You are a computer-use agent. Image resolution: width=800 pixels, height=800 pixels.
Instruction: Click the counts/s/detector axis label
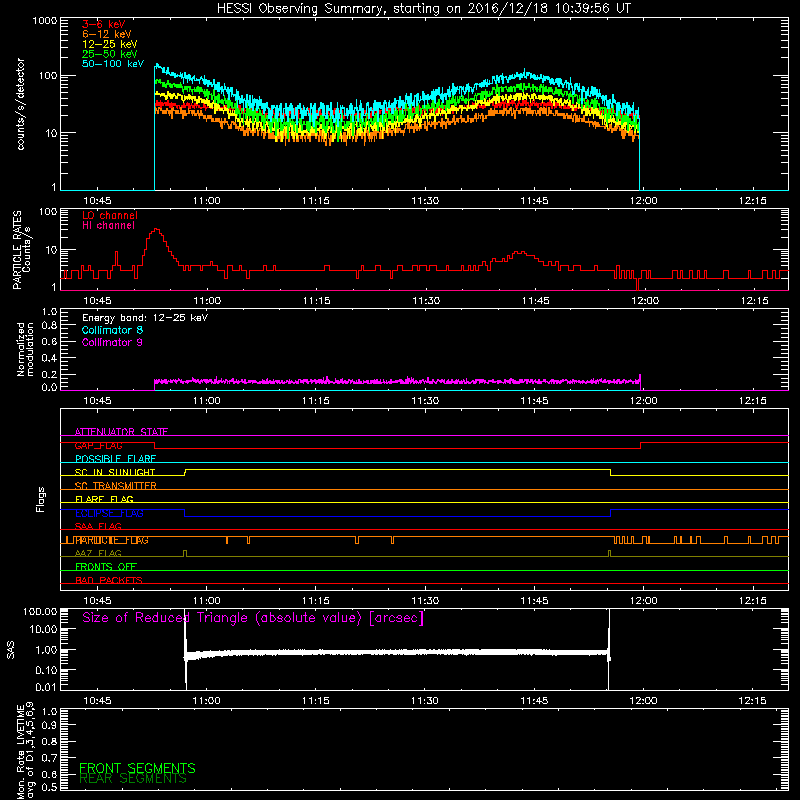coord(20,104)
